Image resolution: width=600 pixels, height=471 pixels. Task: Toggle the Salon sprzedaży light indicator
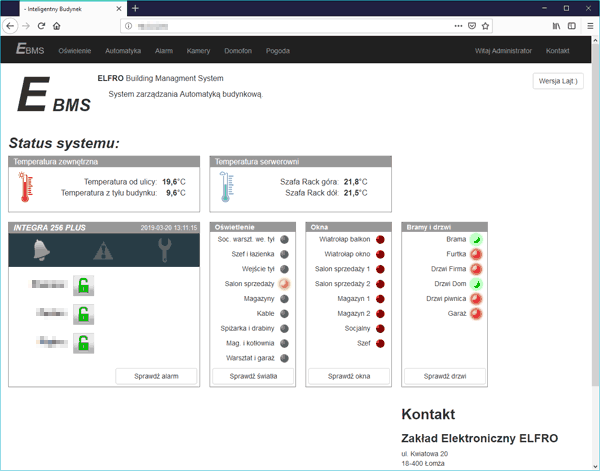tap(284, 284)
